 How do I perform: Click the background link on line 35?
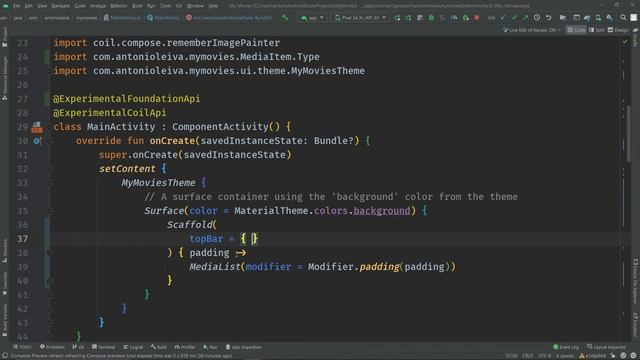pos(382,211)
